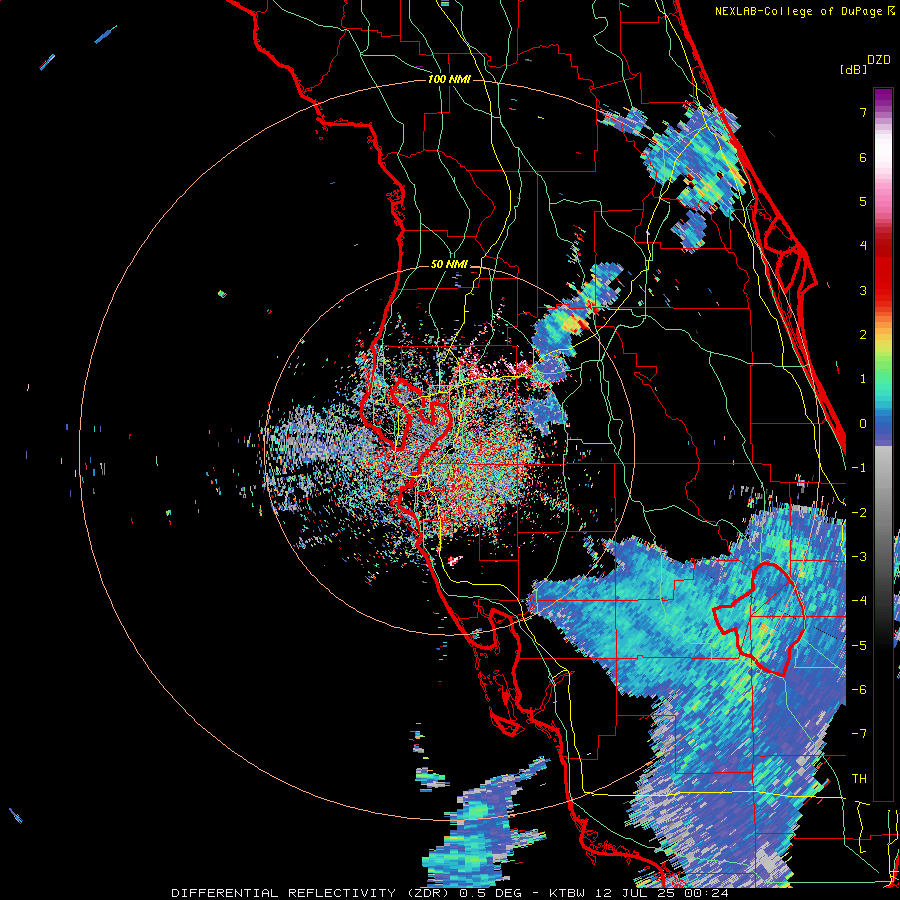Click the 00:24 timestamp in the caption
Image resolution: width=900 pixels, height=900 pixels.
[707, 893]
